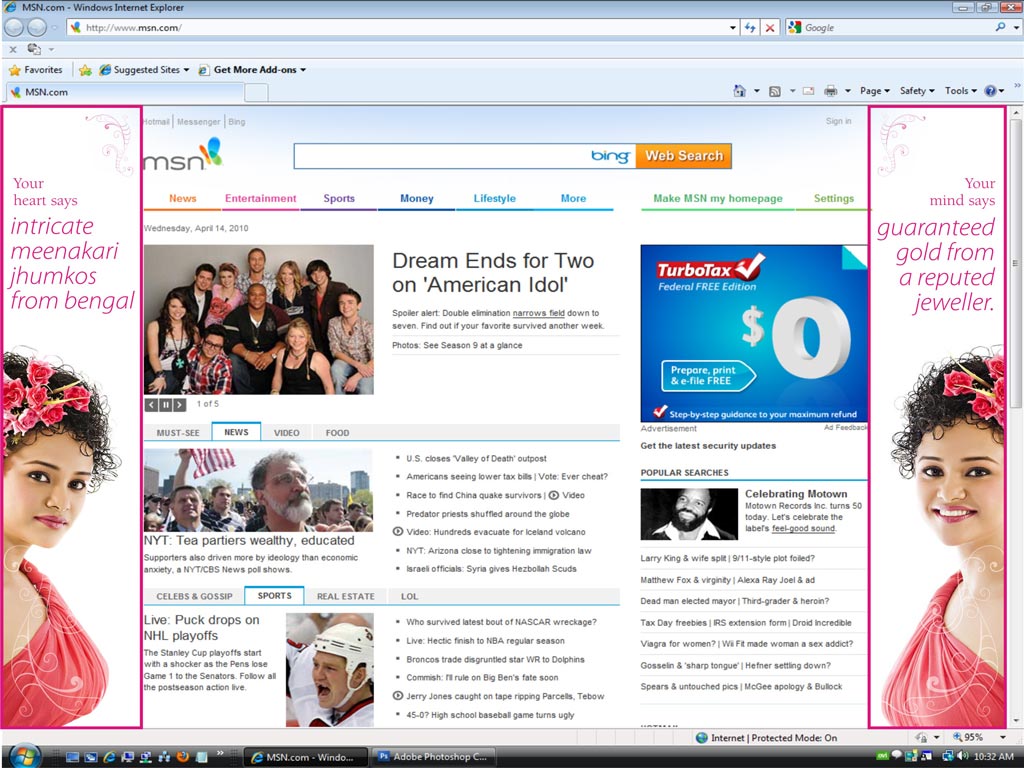Click the Refresh page icon

pyautogui.click(x=750, y=27)
